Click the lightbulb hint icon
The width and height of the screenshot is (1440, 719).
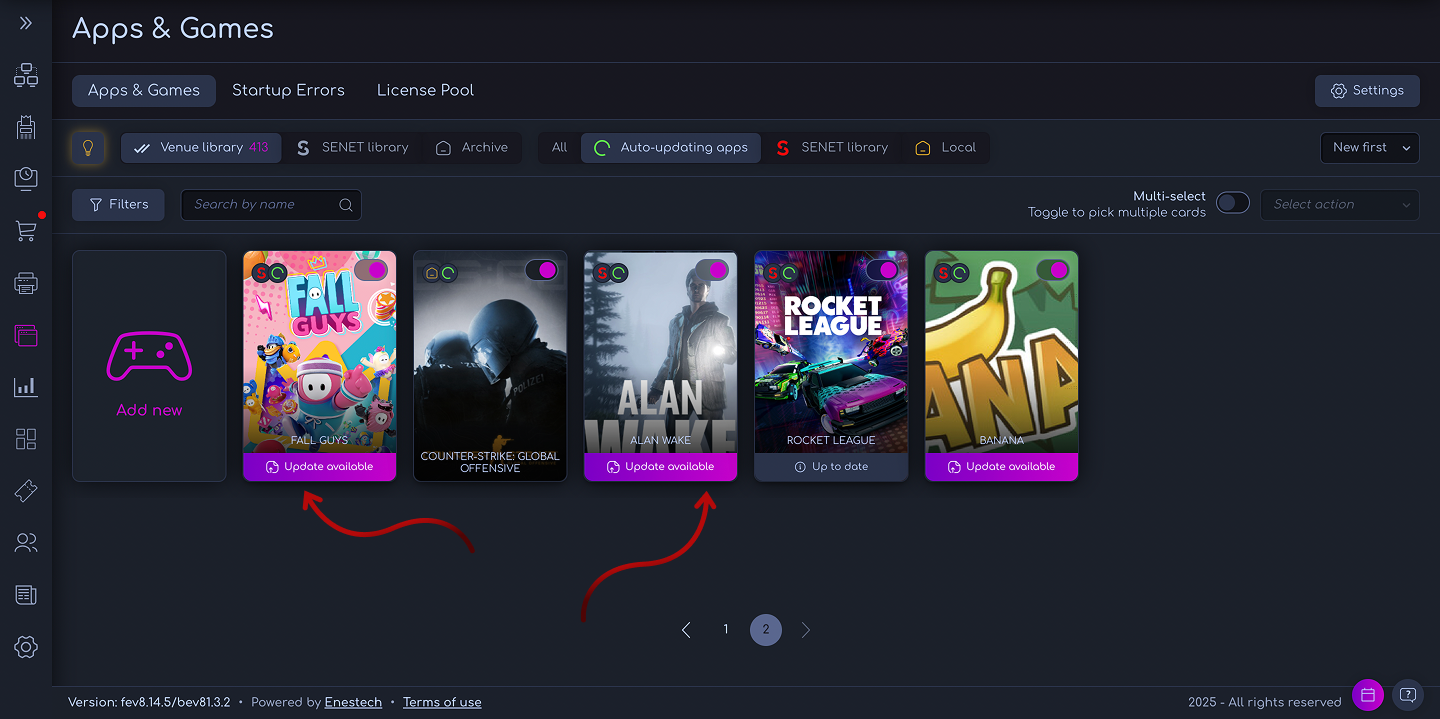coord(88,148)
